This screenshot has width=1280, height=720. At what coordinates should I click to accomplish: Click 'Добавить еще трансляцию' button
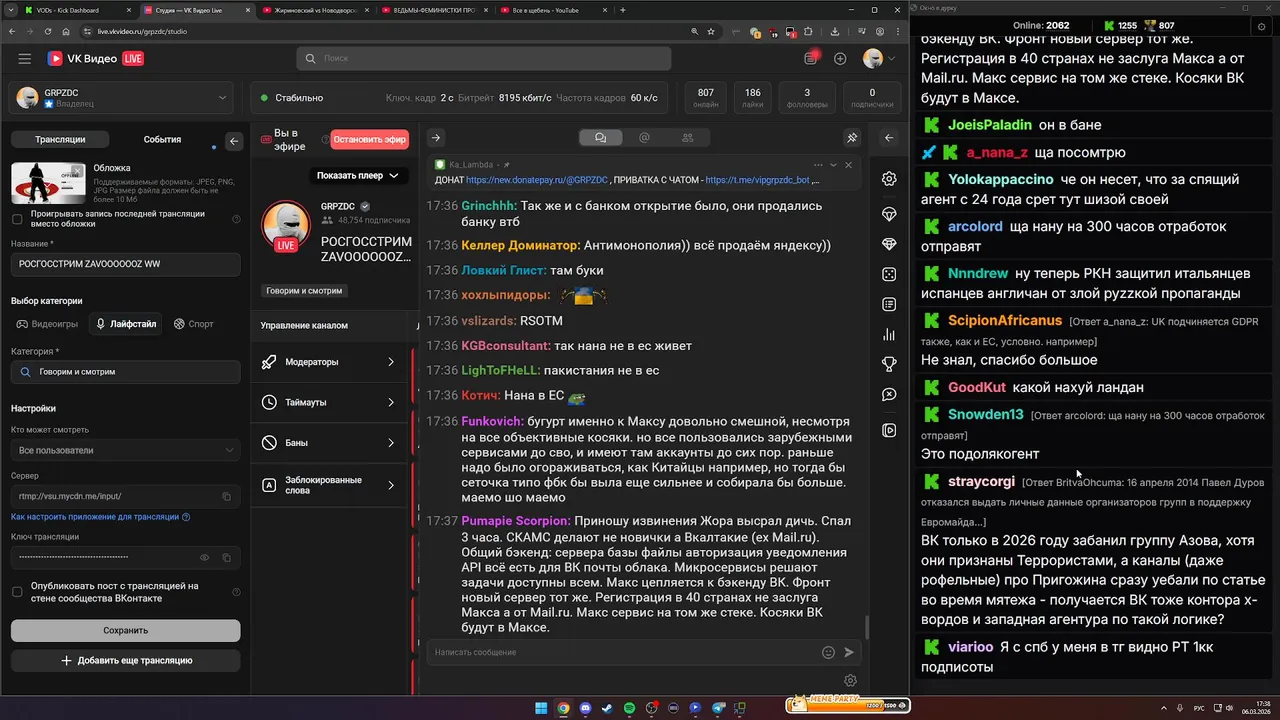pyautogui.click(x=125, y=660)
